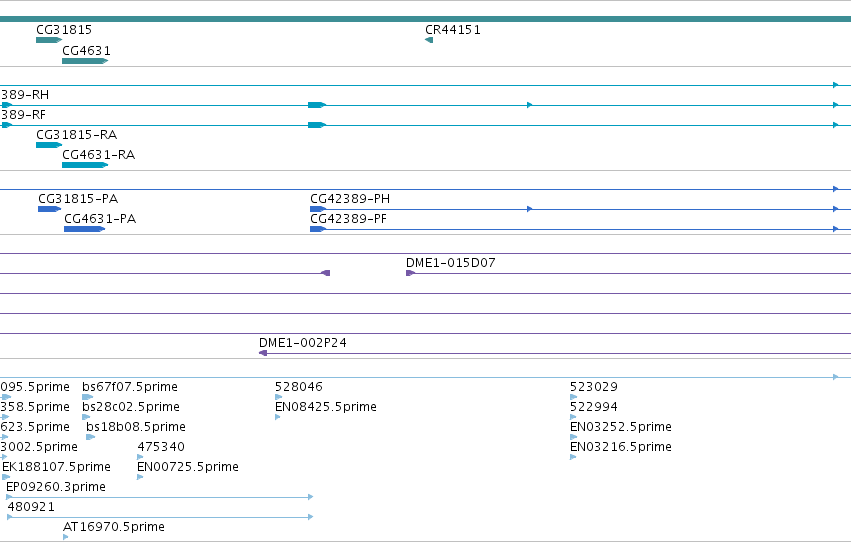Select the 475340 feature marker

click(140, 457)
